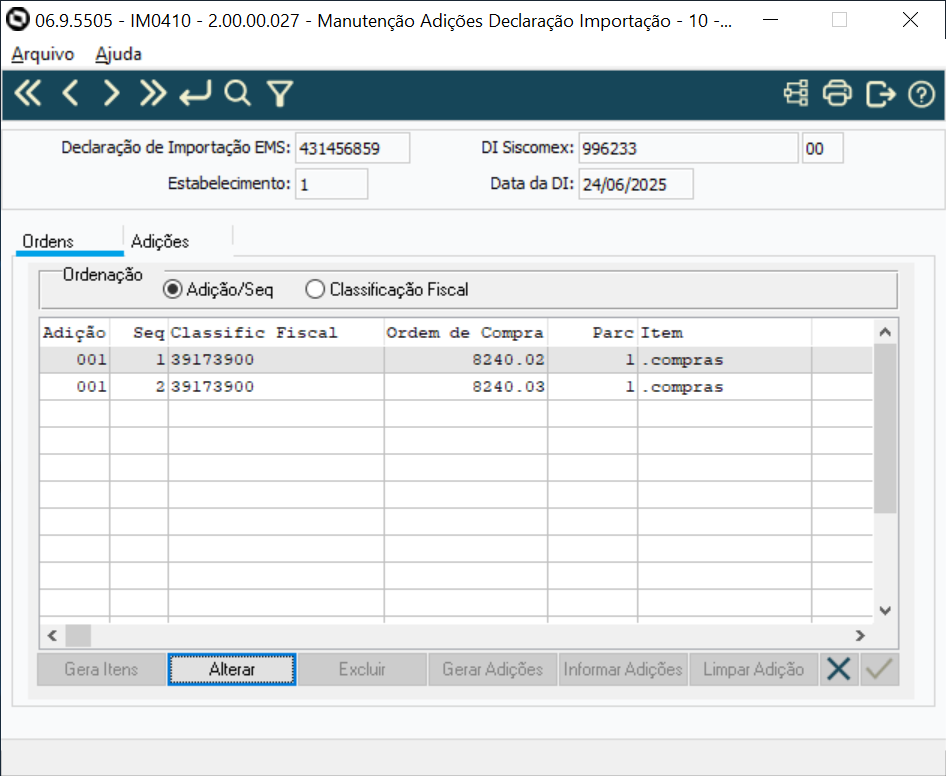
Task: Go to previous record arrow
Action: click(x=71, y=94)
